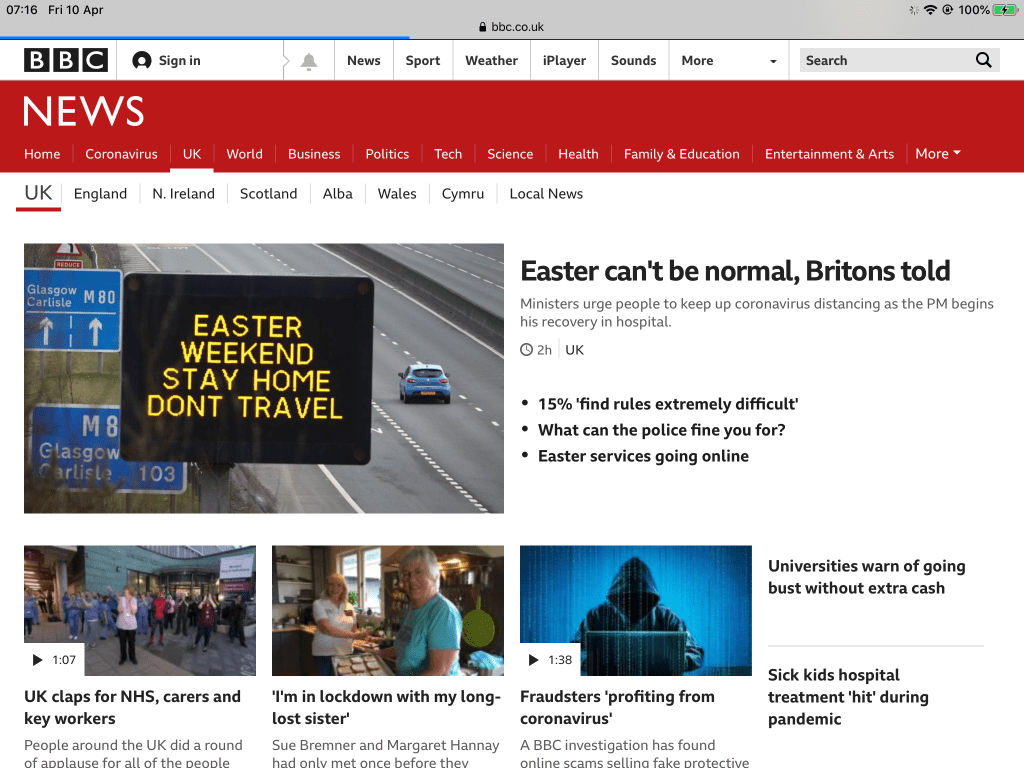Screen dimensions: 1024x768
Task: Open the iPlayer menu item
Action: pyautogui.click(x=564, y=60)
